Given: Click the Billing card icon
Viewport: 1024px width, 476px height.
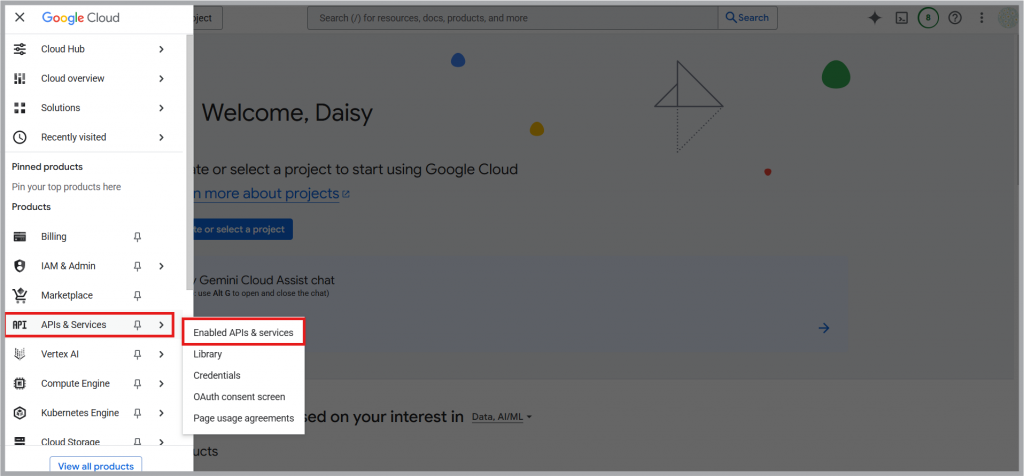Looking at the screenshot, I should pyautogui.click(x=20, y=236).
